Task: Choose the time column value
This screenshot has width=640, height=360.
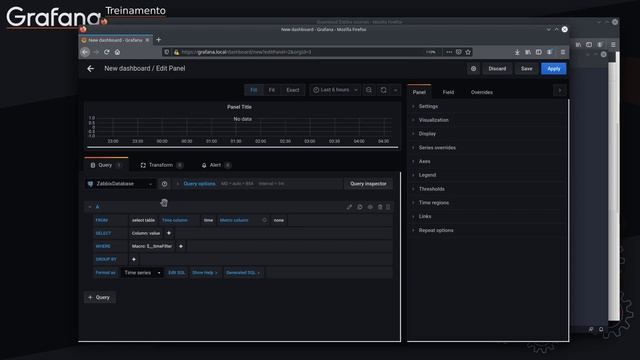Action: pos(208,220)
